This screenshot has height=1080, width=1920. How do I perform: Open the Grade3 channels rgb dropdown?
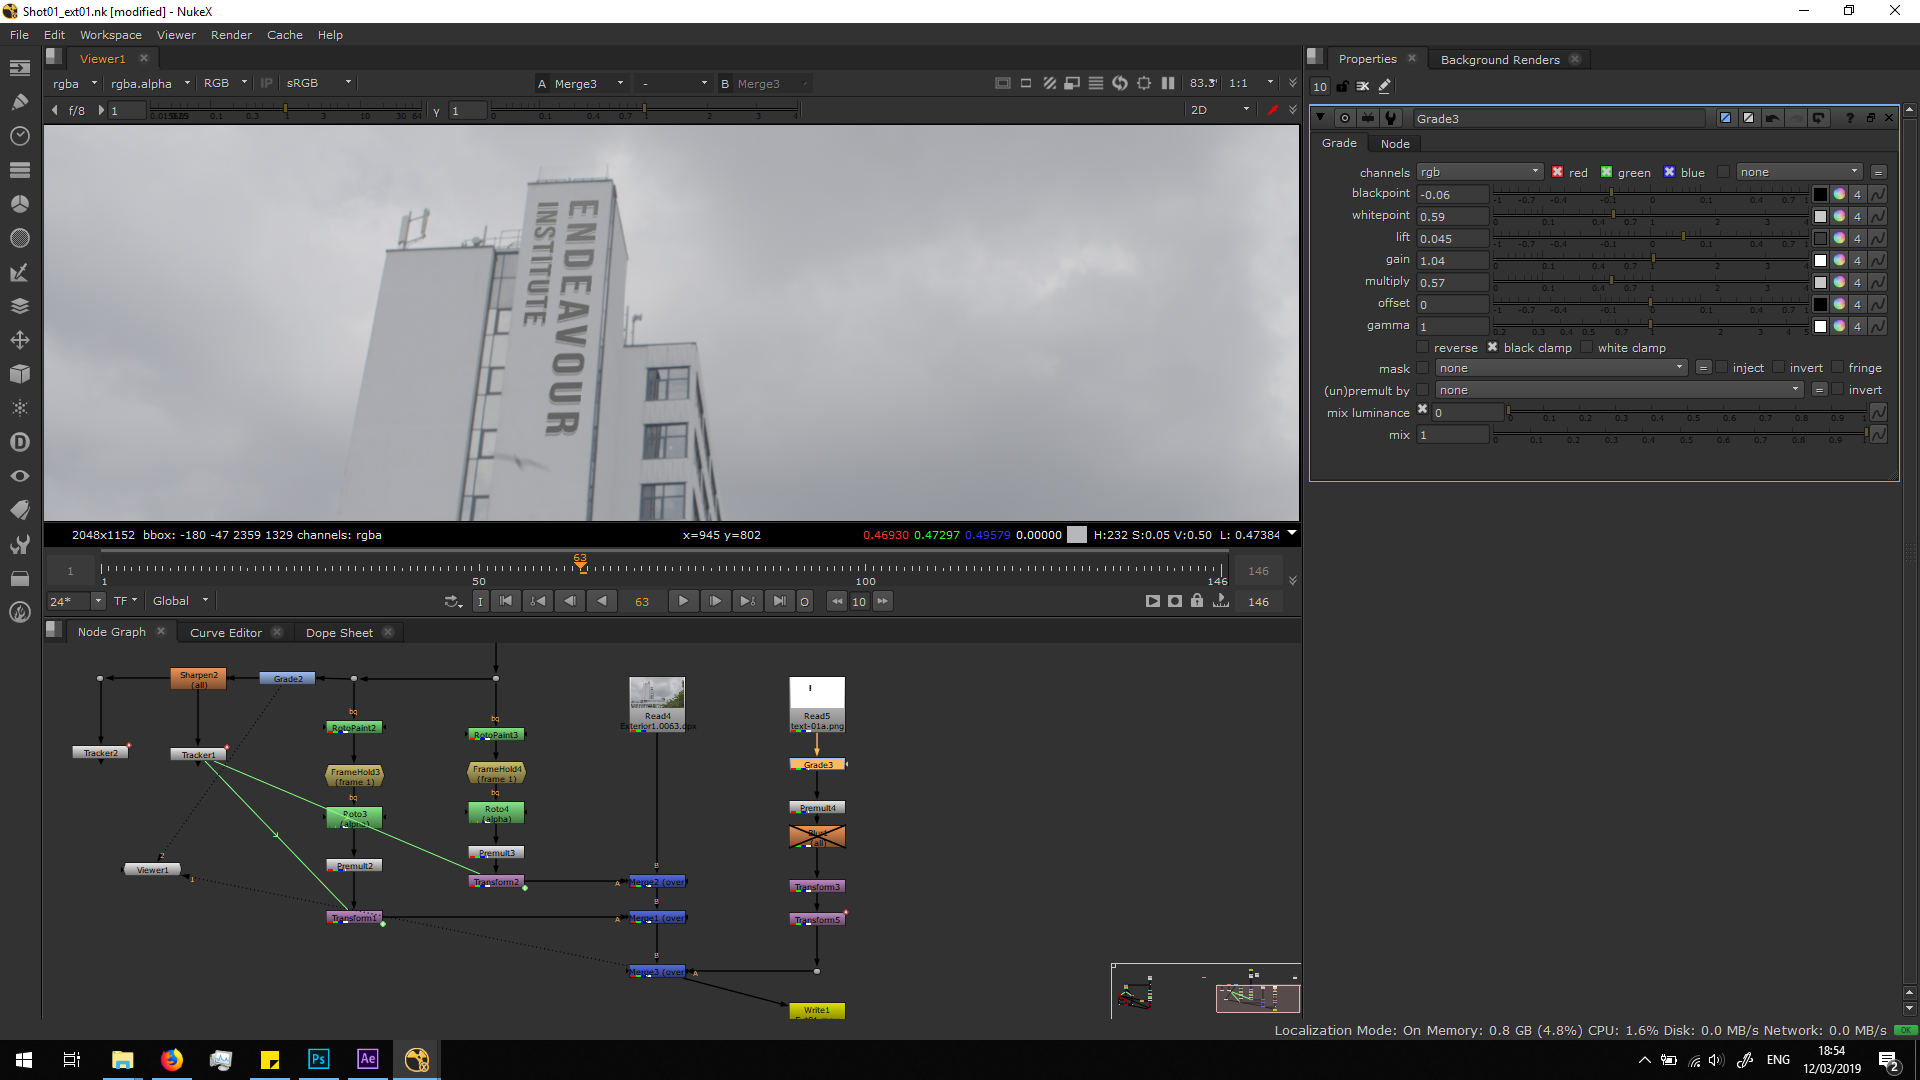click(1479, 172)
